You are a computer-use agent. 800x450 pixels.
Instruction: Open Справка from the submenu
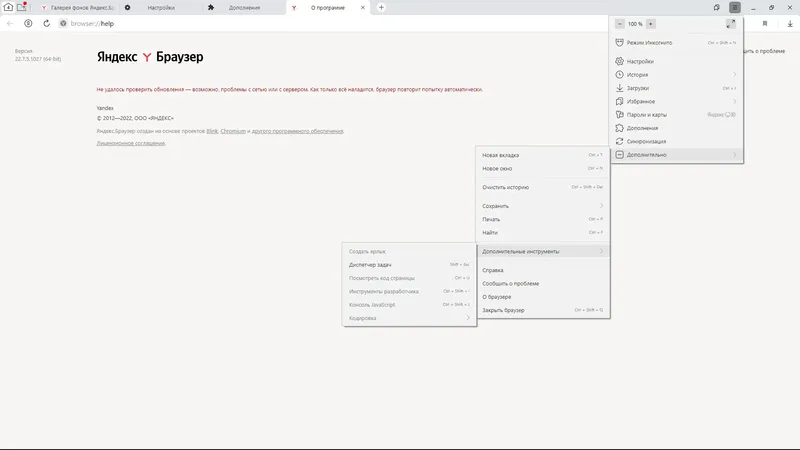pos(543,270)
